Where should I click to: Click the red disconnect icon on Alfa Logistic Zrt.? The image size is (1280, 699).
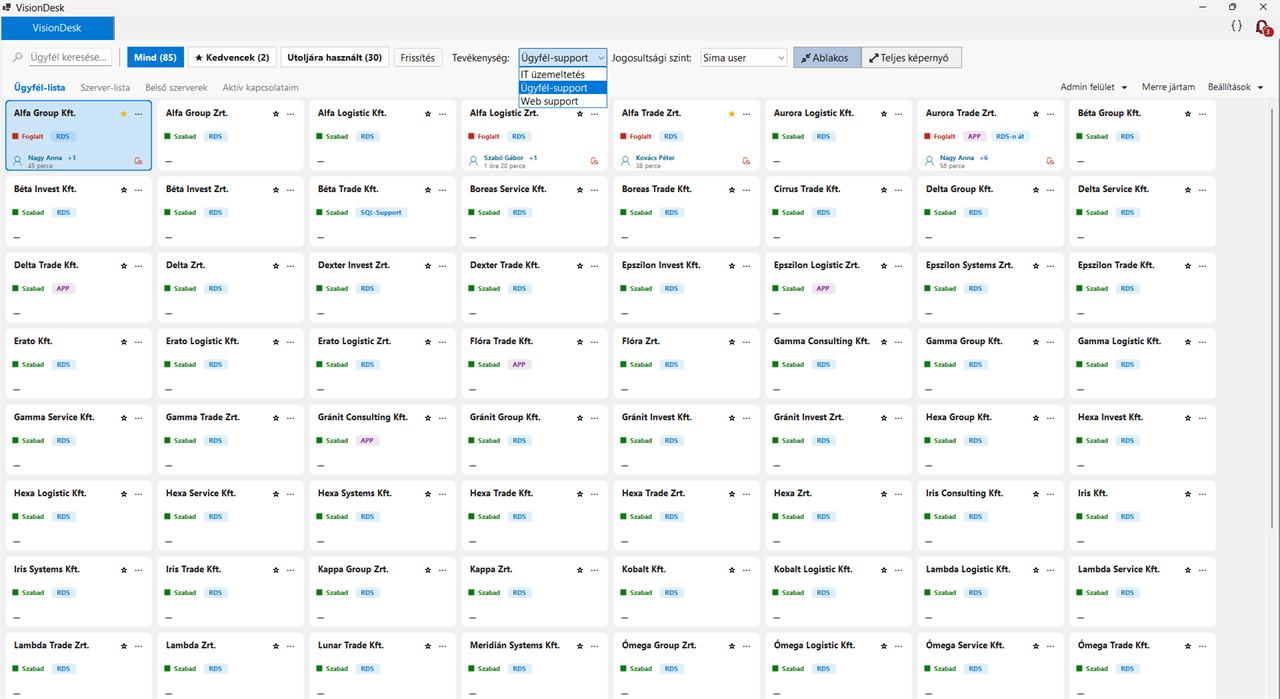coord(594,160)
